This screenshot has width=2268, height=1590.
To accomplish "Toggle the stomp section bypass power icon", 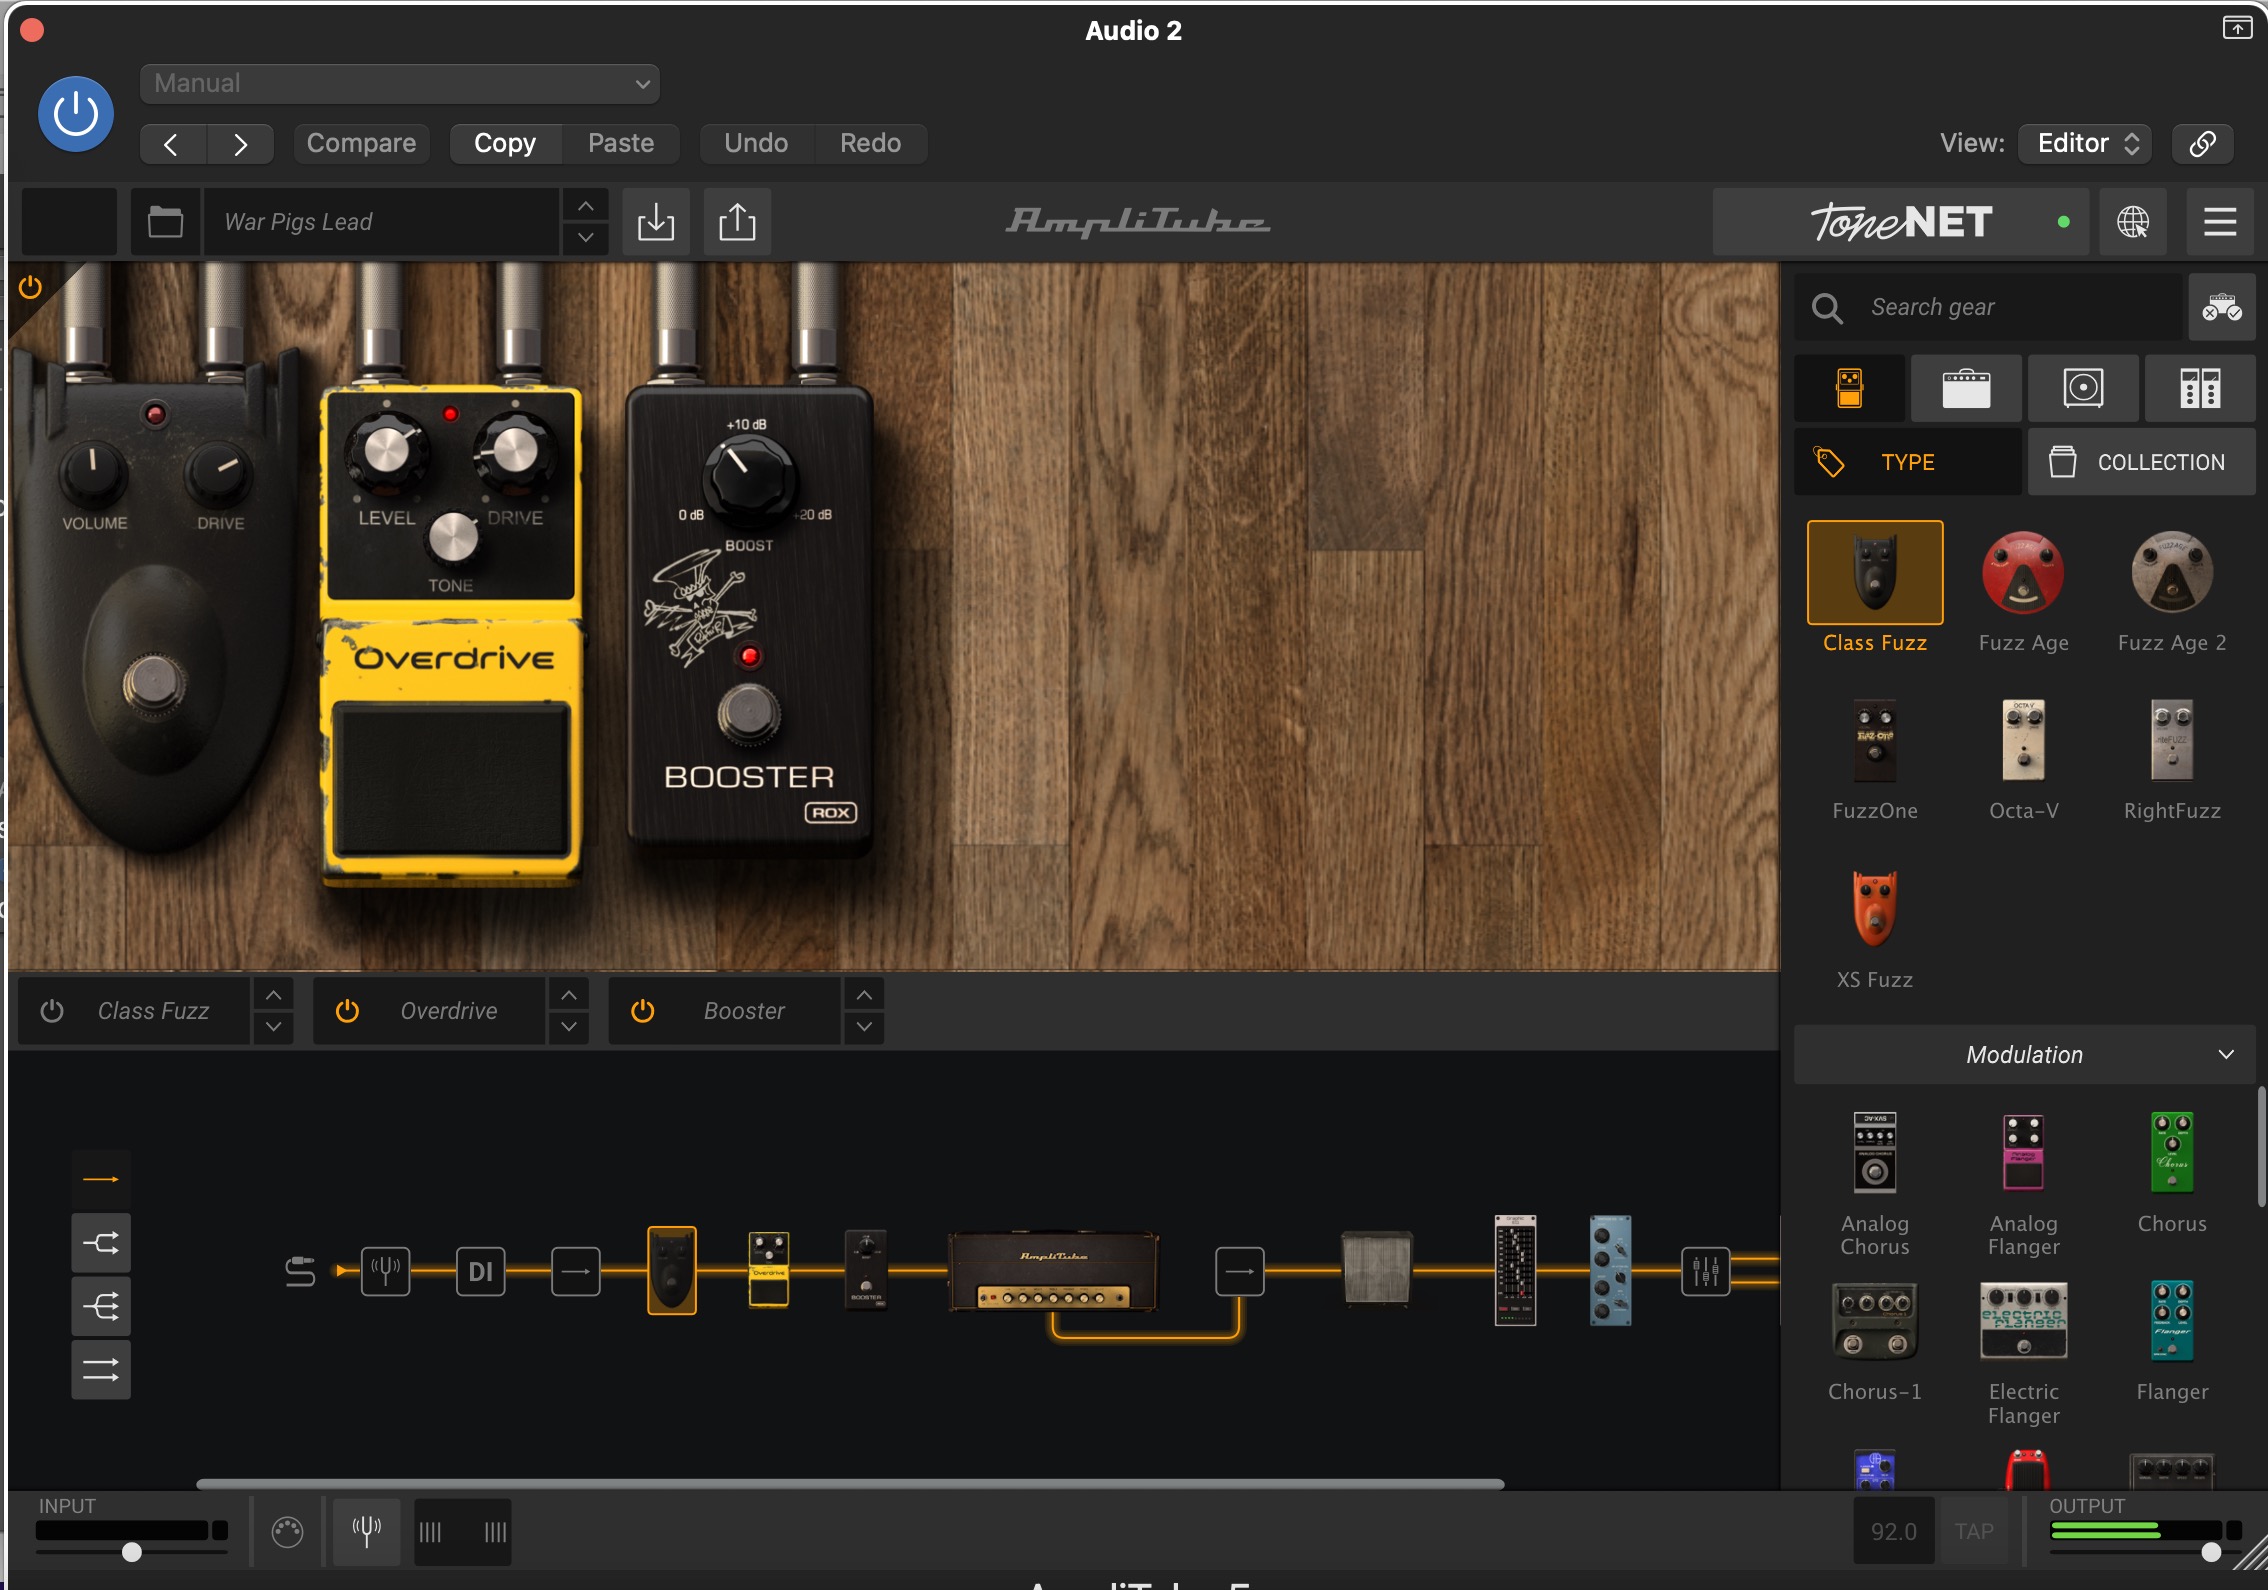I will (x=30, y=287).
